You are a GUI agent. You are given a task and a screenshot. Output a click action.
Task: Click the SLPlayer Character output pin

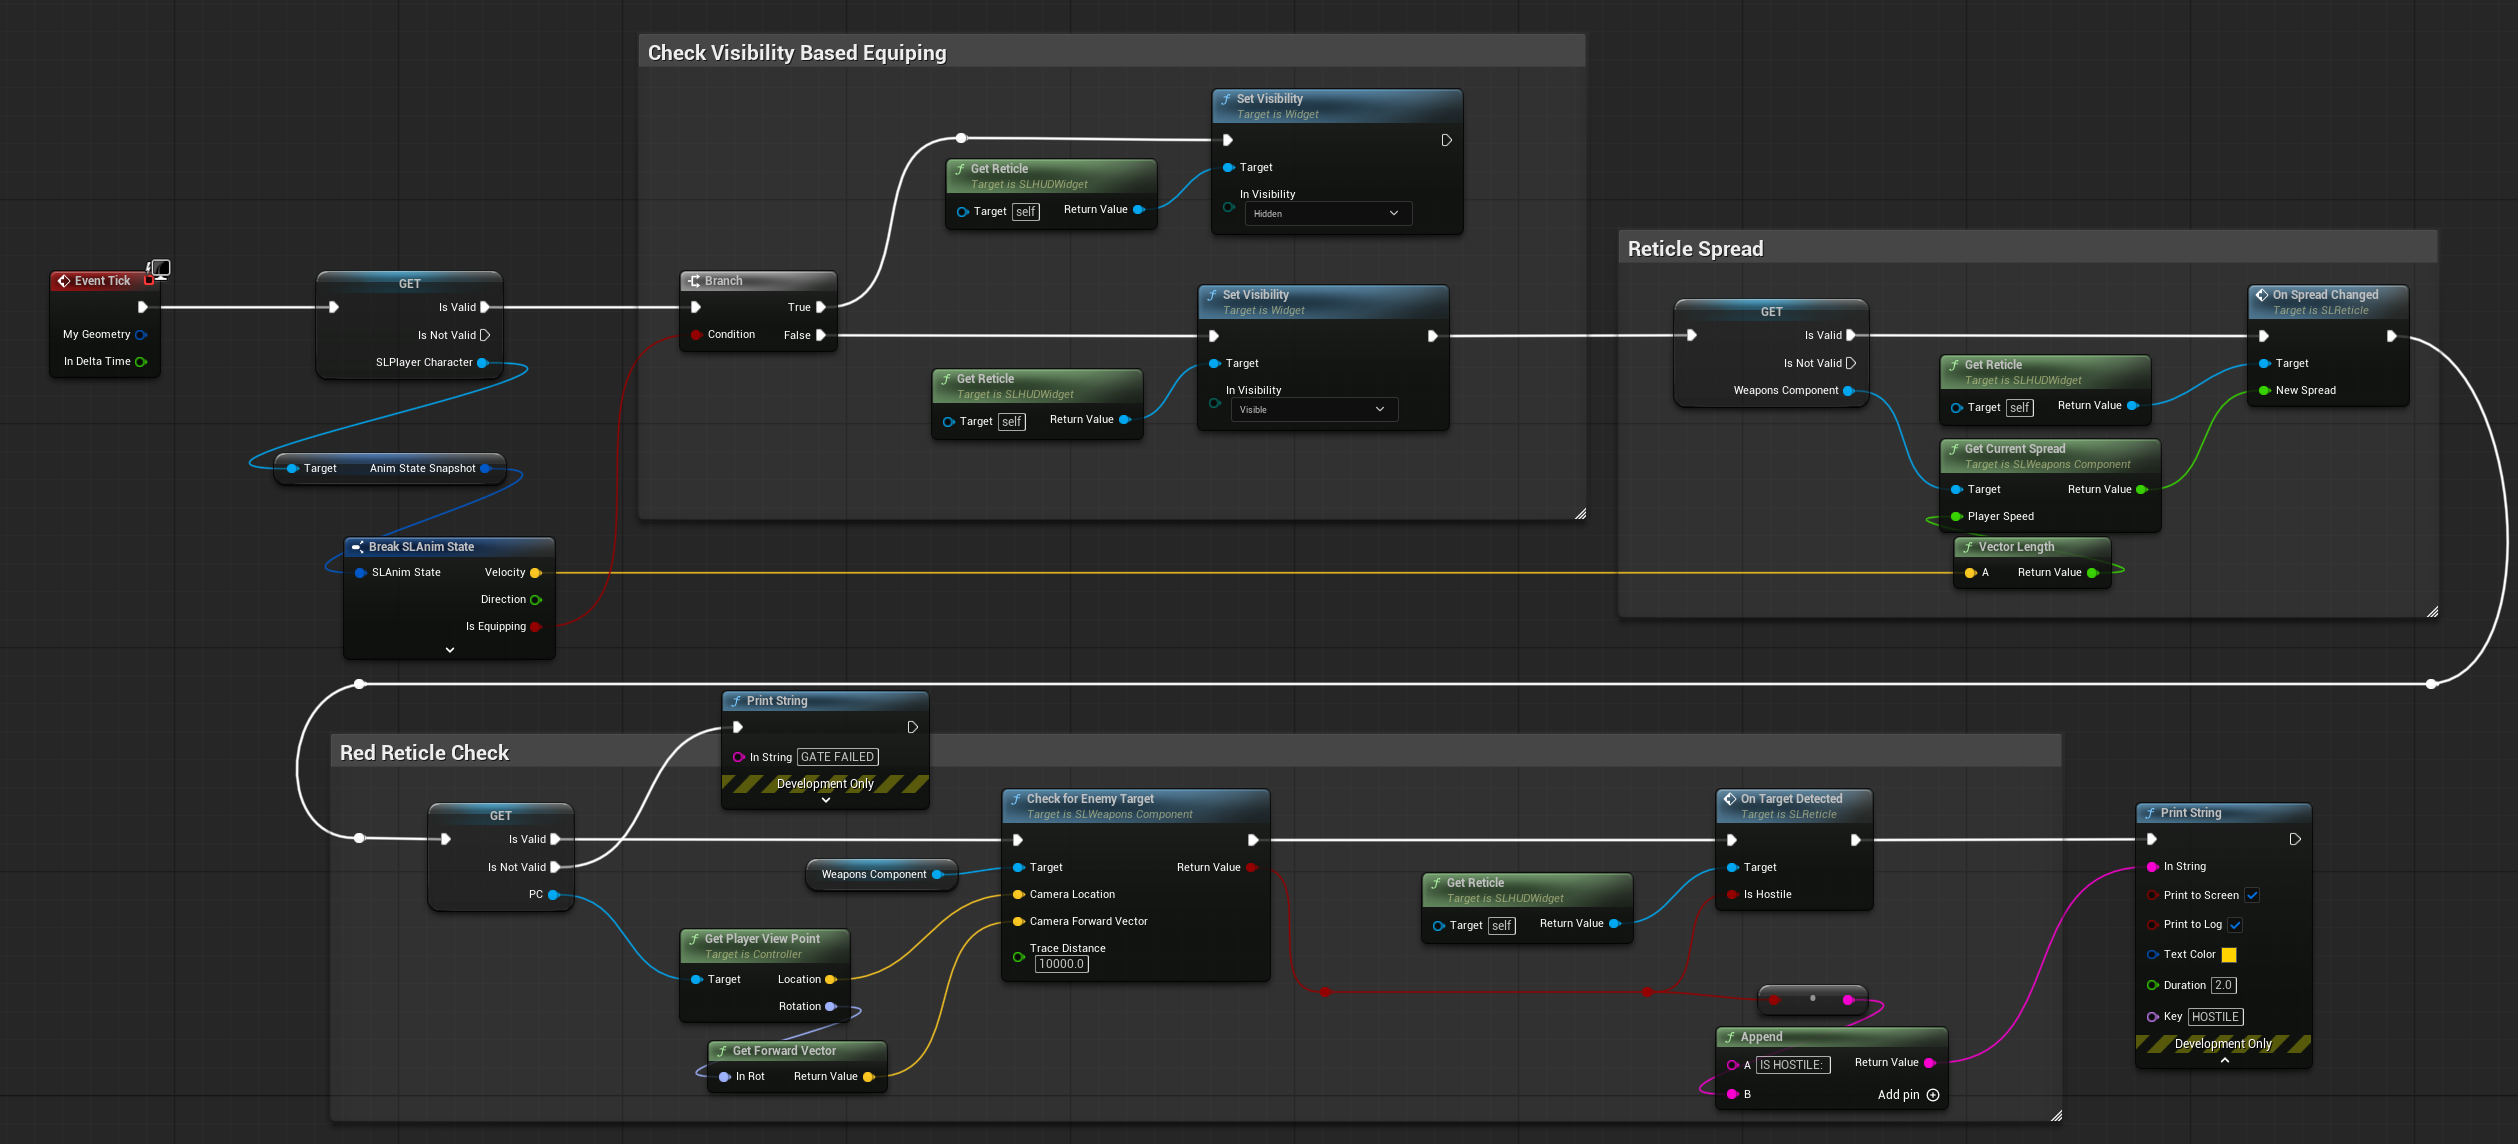[483, 363]
